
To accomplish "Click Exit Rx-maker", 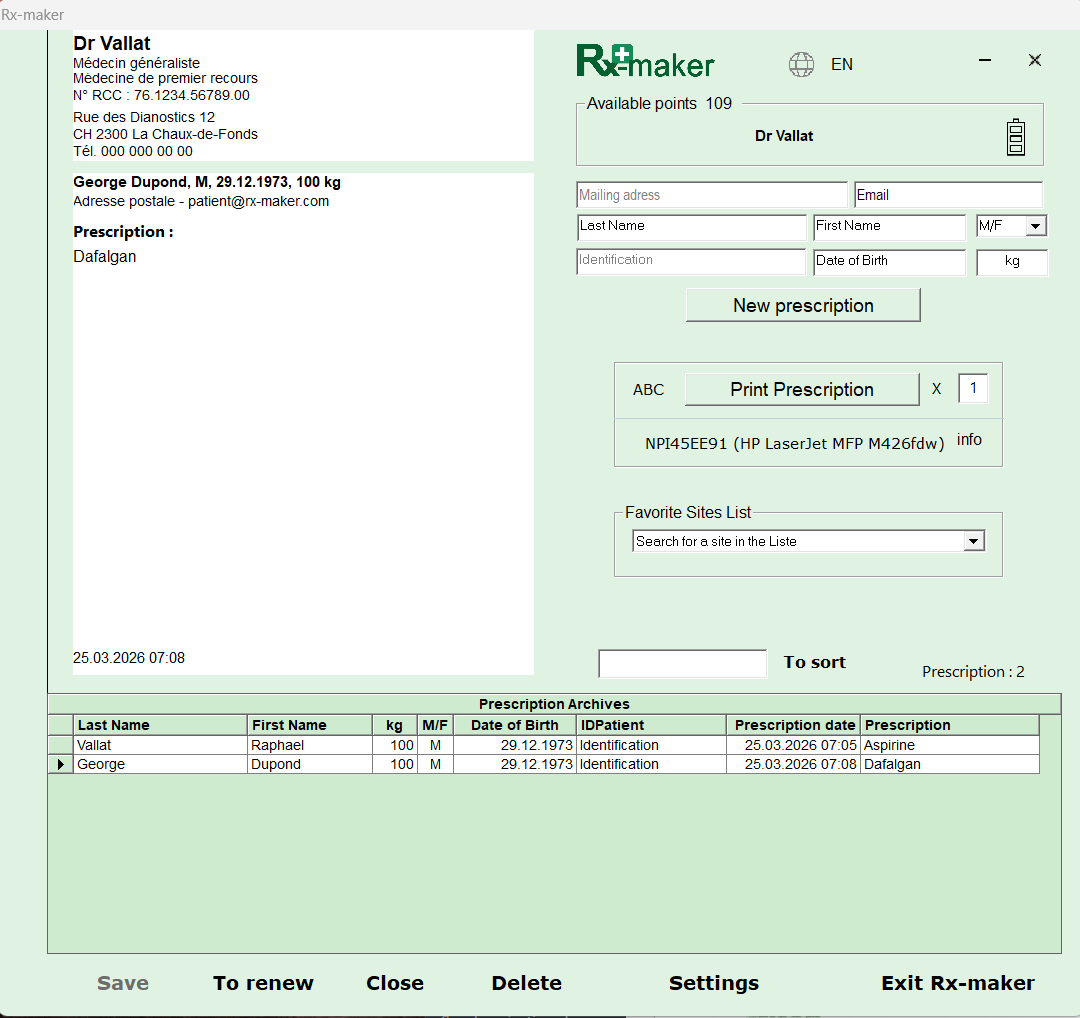I will [957, 983].
